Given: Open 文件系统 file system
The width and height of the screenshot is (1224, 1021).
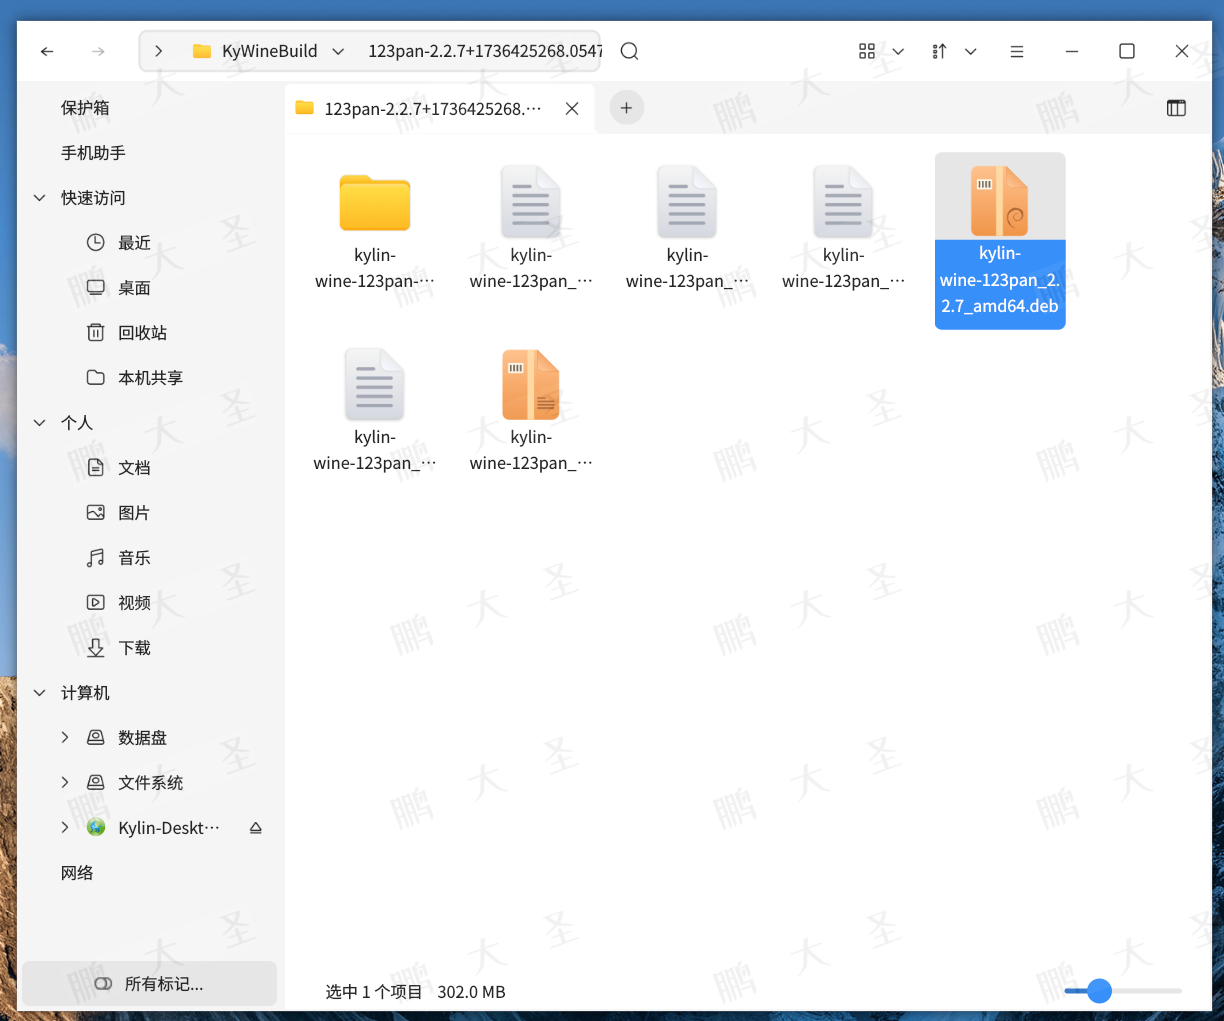Looking at the screenshot, I should [150, 783].
